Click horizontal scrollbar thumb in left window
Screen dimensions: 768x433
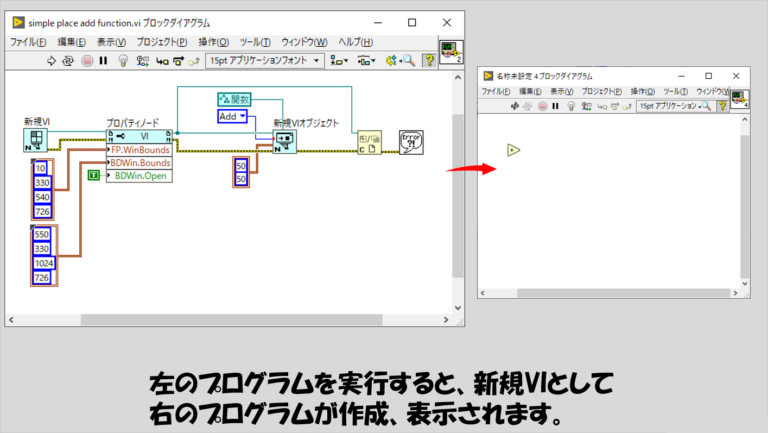point(231,320)
